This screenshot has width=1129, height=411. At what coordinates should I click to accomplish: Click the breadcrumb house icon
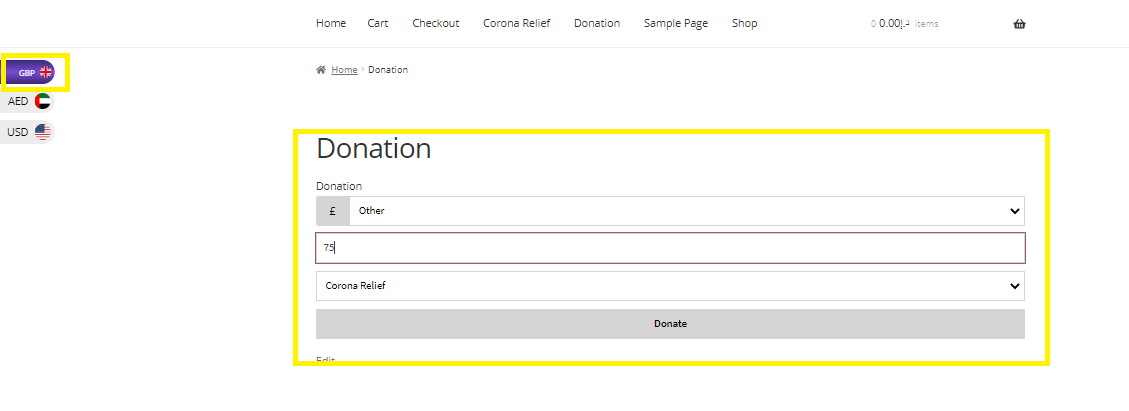(x=321, y=70)
